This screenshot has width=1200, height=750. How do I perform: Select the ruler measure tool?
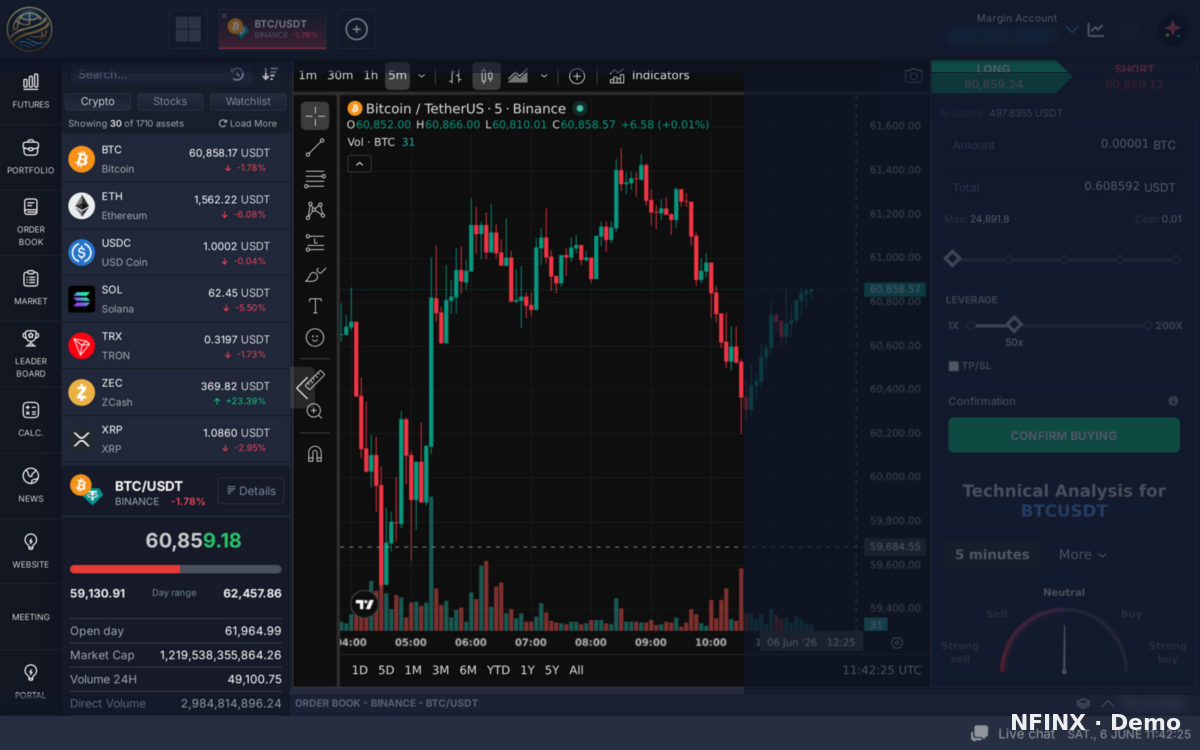coord(315,379)
